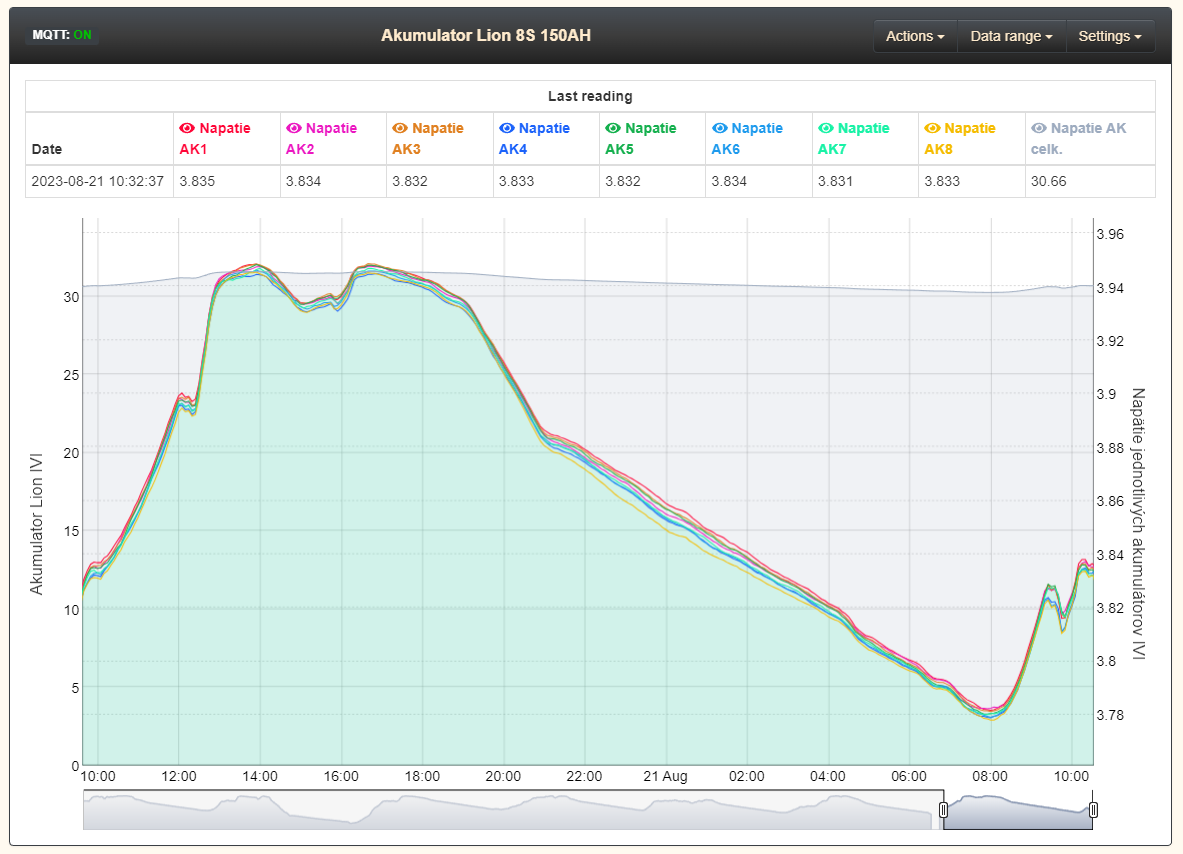
Task: Click the left handle of range selector
Action: (x=942, y=809)
